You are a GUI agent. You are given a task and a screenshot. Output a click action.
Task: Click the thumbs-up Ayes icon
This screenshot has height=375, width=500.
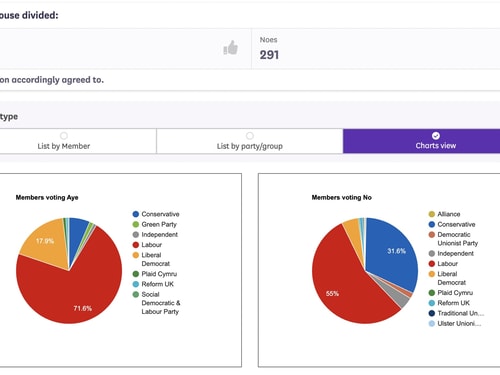pyautogui.click(x=230, y=48)
